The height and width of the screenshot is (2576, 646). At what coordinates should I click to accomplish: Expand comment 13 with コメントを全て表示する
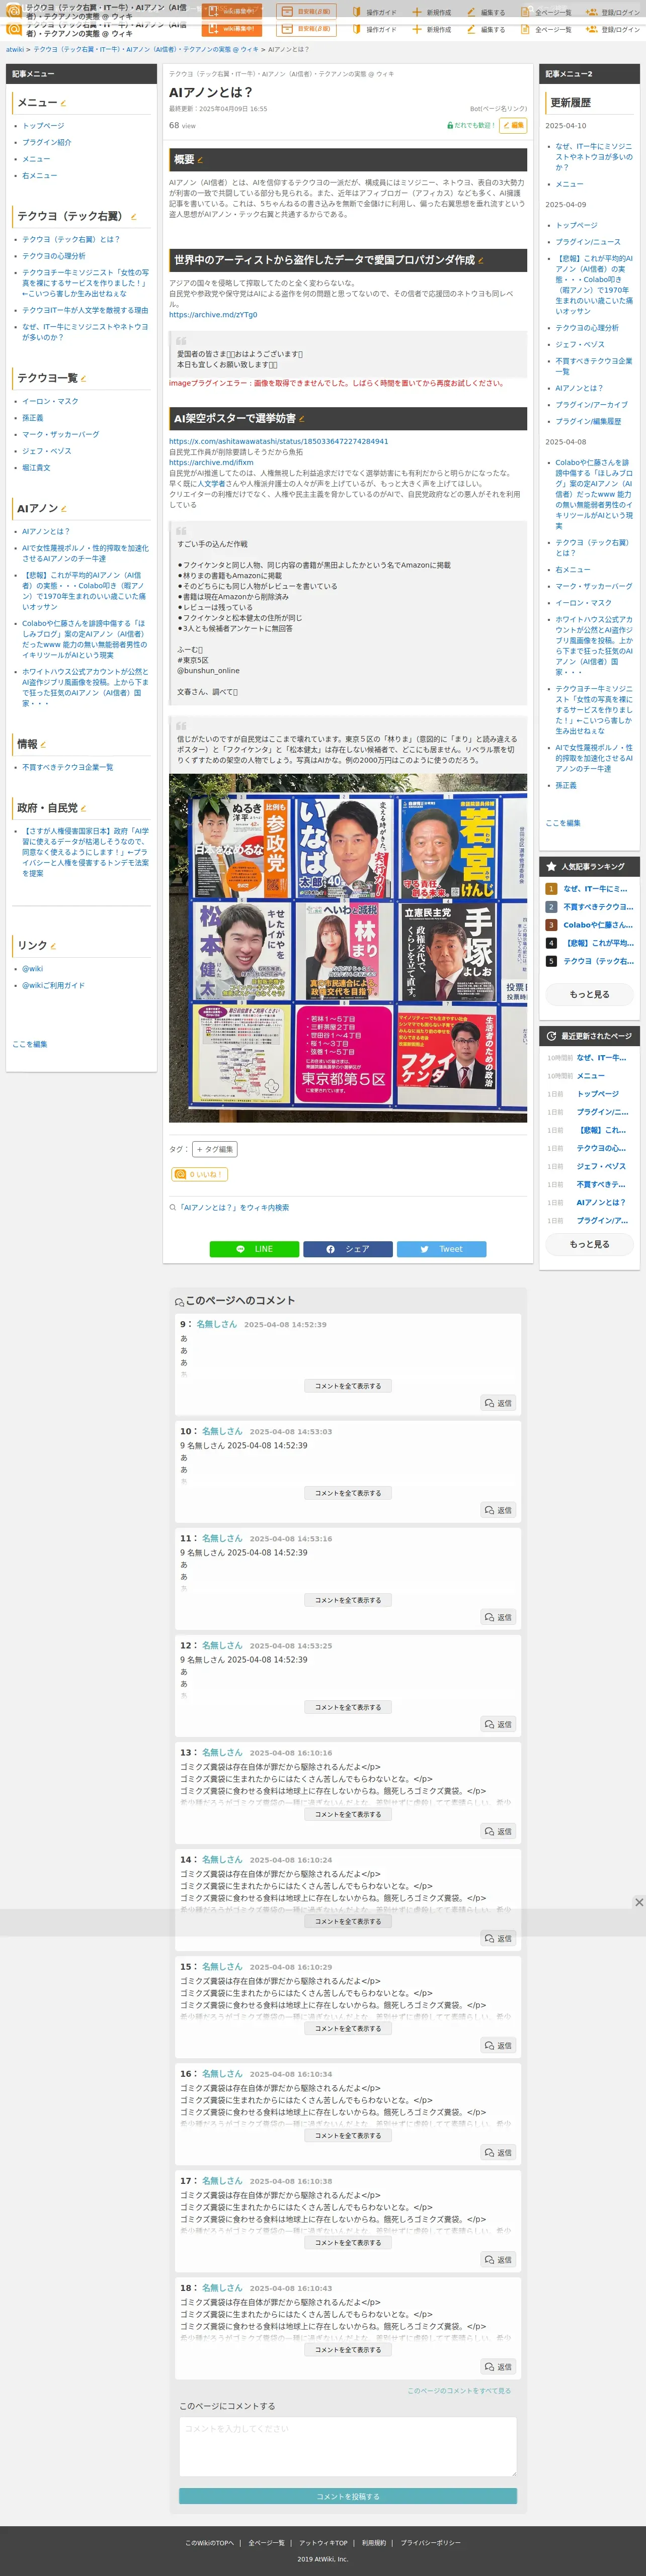point(348,1814)
